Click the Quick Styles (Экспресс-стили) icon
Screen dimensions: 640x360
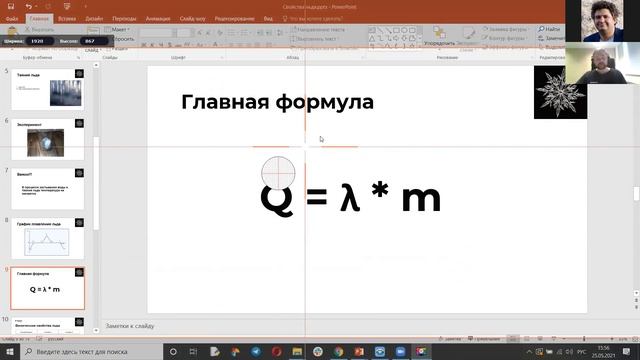point(468,33)
